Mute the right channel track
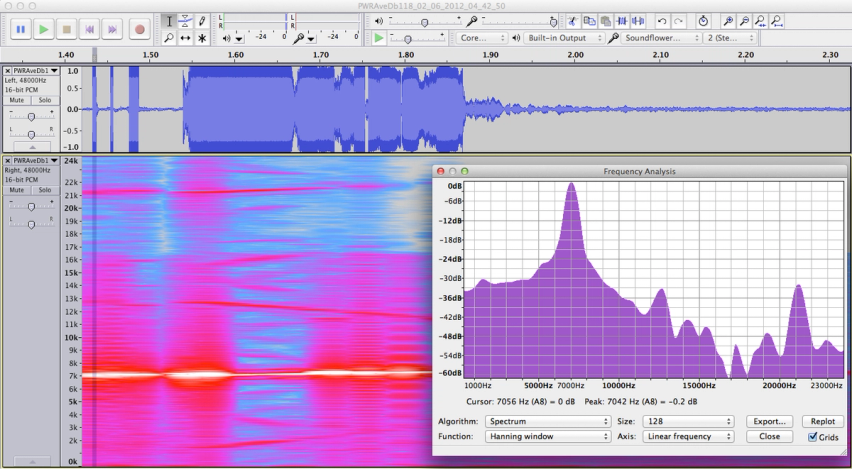Screen dimensions: 852x469 coord(17,190)
